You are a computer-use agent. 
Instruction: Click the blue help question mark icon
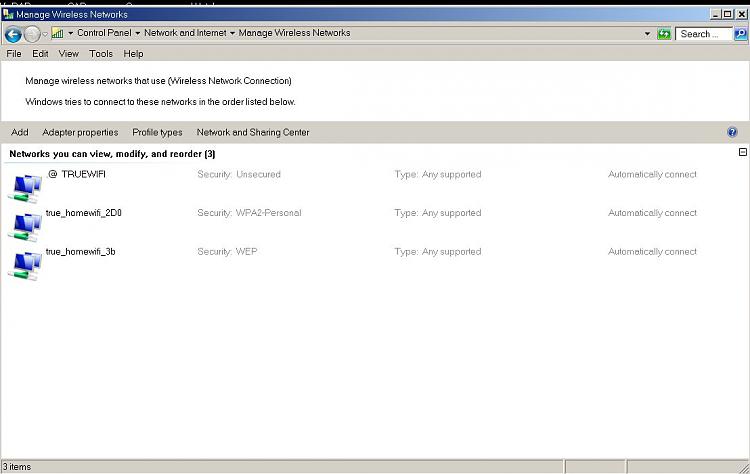tap(732, 132)
